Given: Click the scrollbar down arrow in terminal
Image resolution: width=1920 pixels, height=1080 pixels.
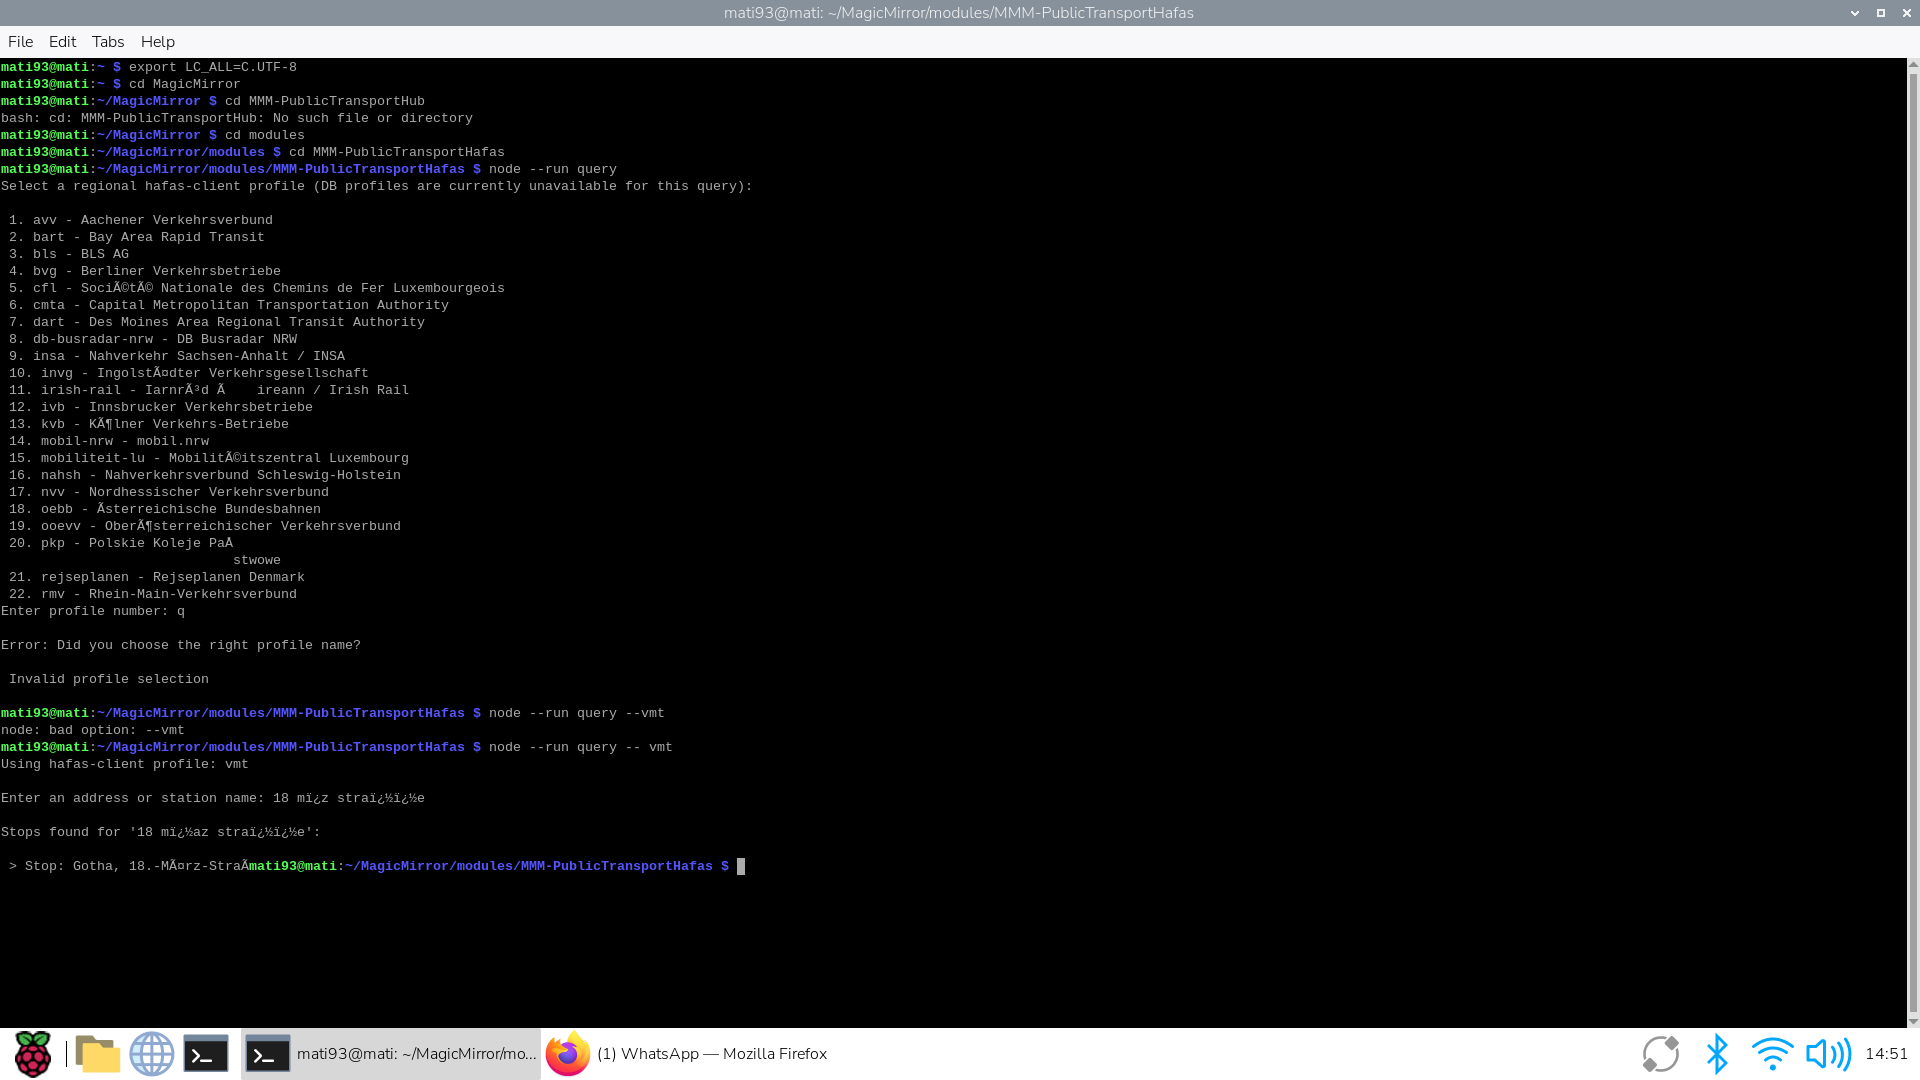Looking at the screenshot, I should pyautogui.click(x=1913, y=1021).
